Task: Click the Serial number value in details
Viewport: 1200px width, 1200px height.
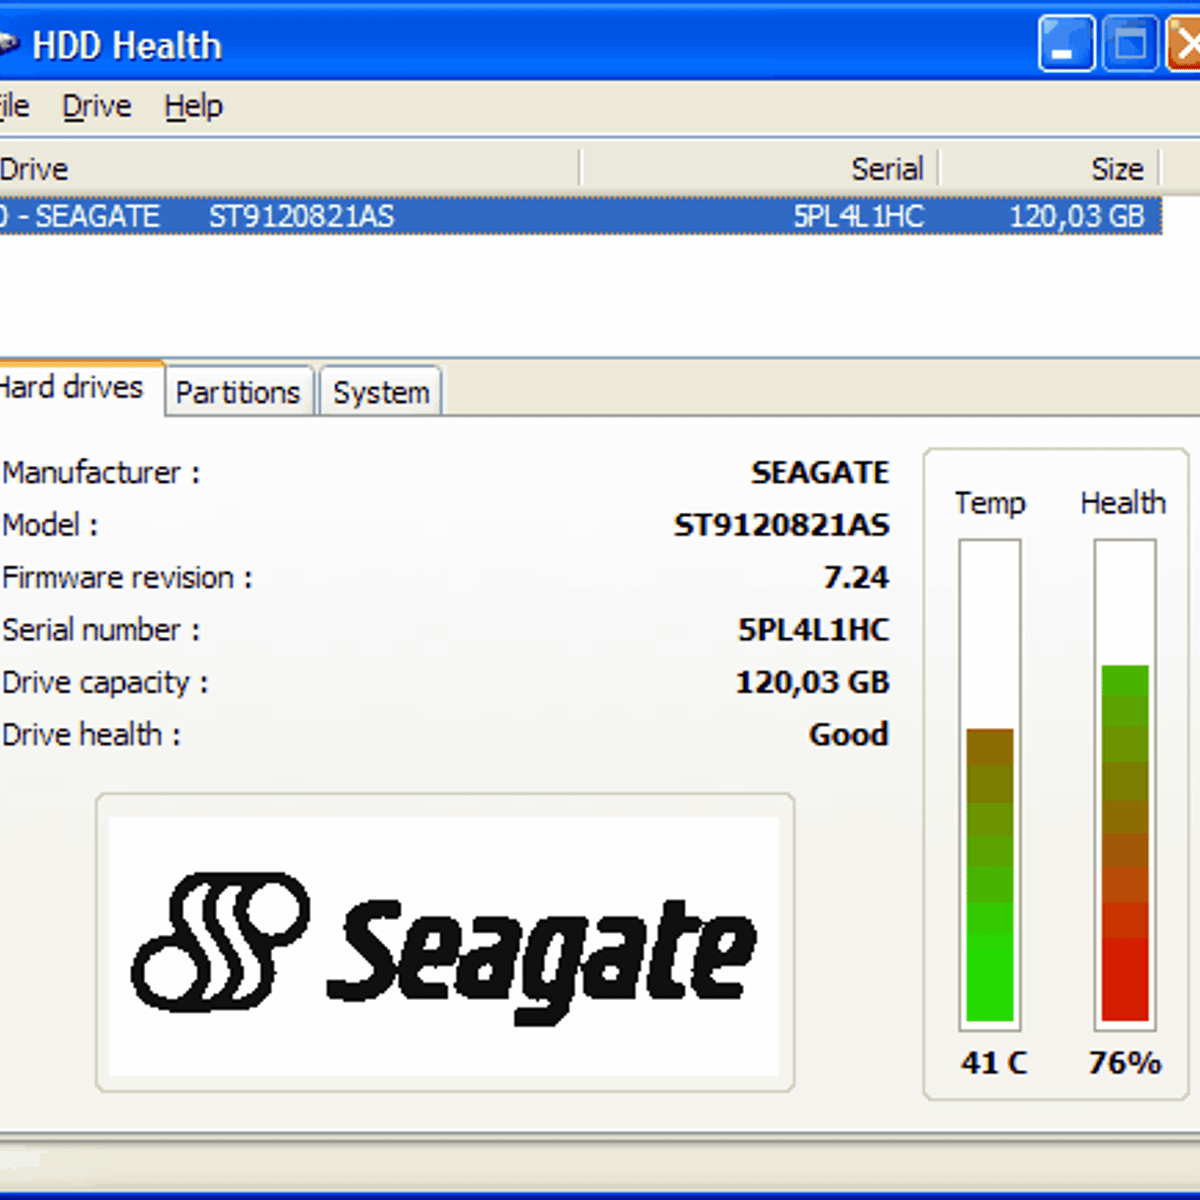Action: click(813, 629)
